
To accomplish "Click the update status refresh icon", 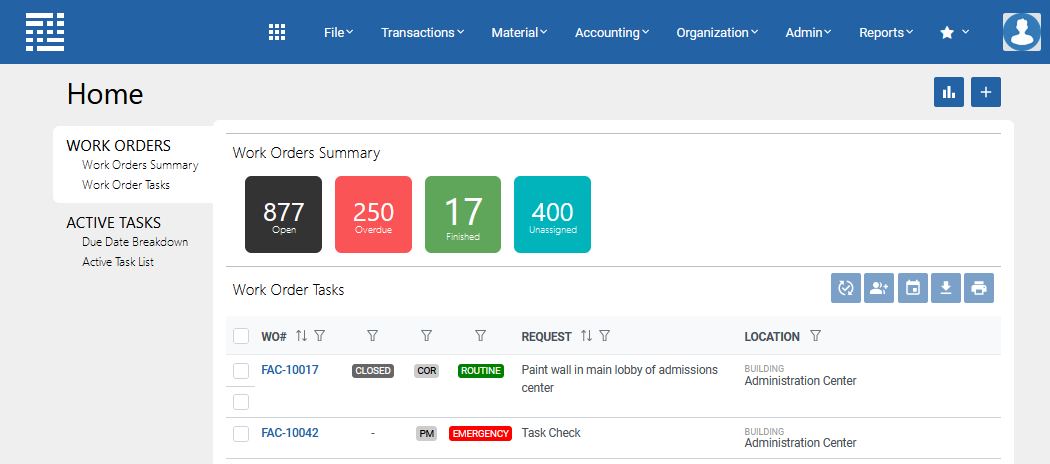I will [846, 288].
